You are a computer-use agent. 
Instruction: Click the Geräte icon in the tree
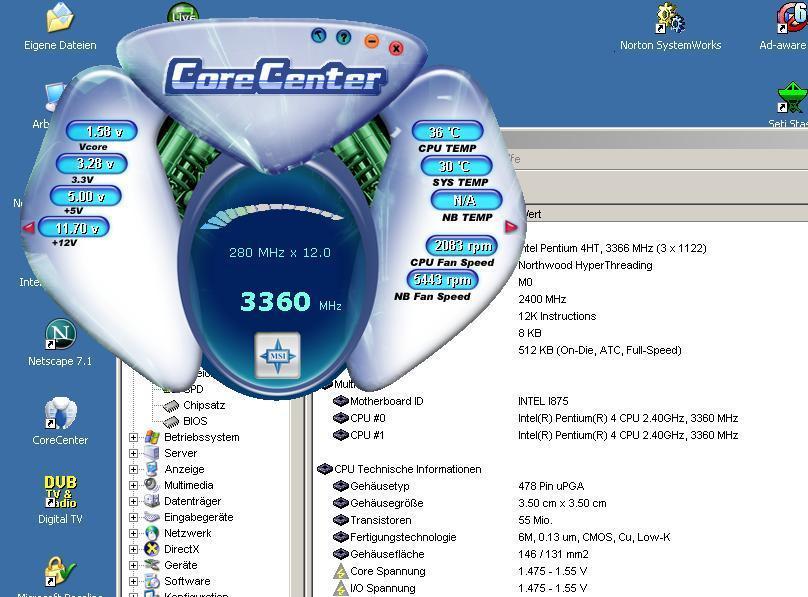(x=152, y=565)
